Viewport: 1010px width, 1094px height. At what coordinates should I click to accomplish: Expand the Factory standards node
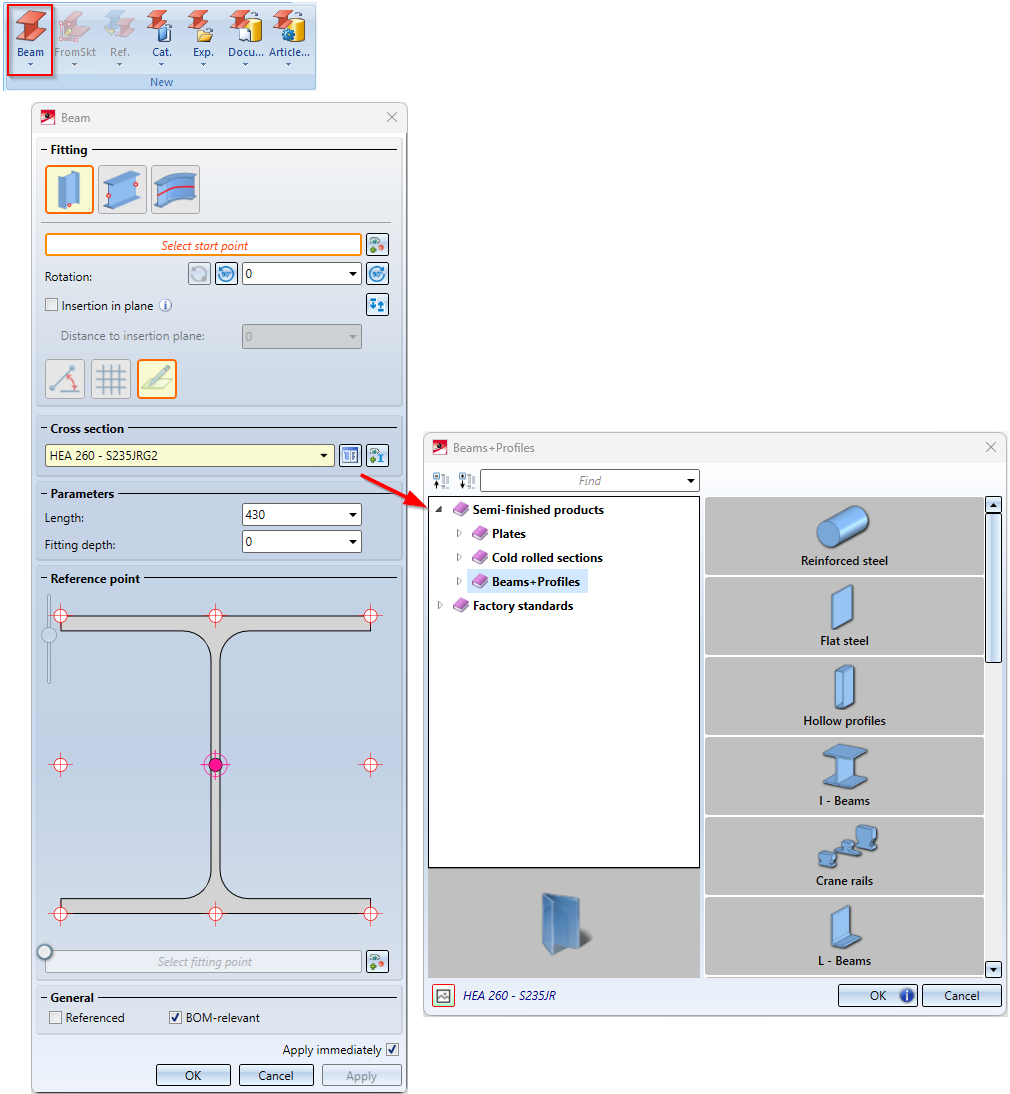(x=439, y=606)
